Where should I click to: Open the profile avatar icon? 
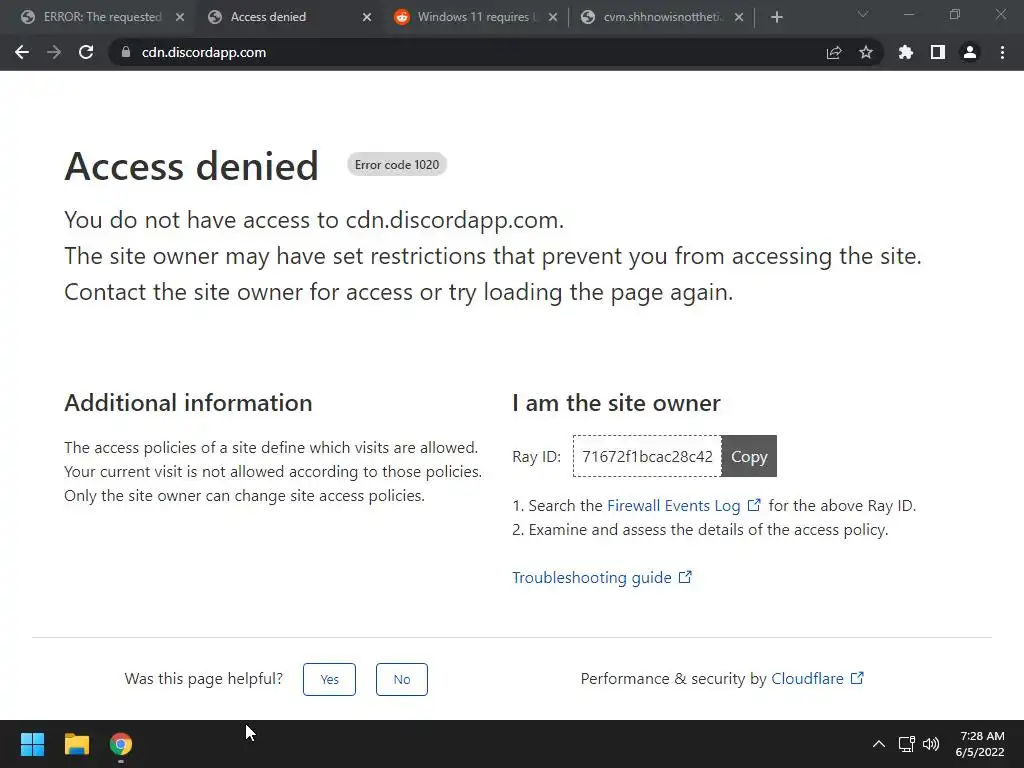click(x=970, y=52)
